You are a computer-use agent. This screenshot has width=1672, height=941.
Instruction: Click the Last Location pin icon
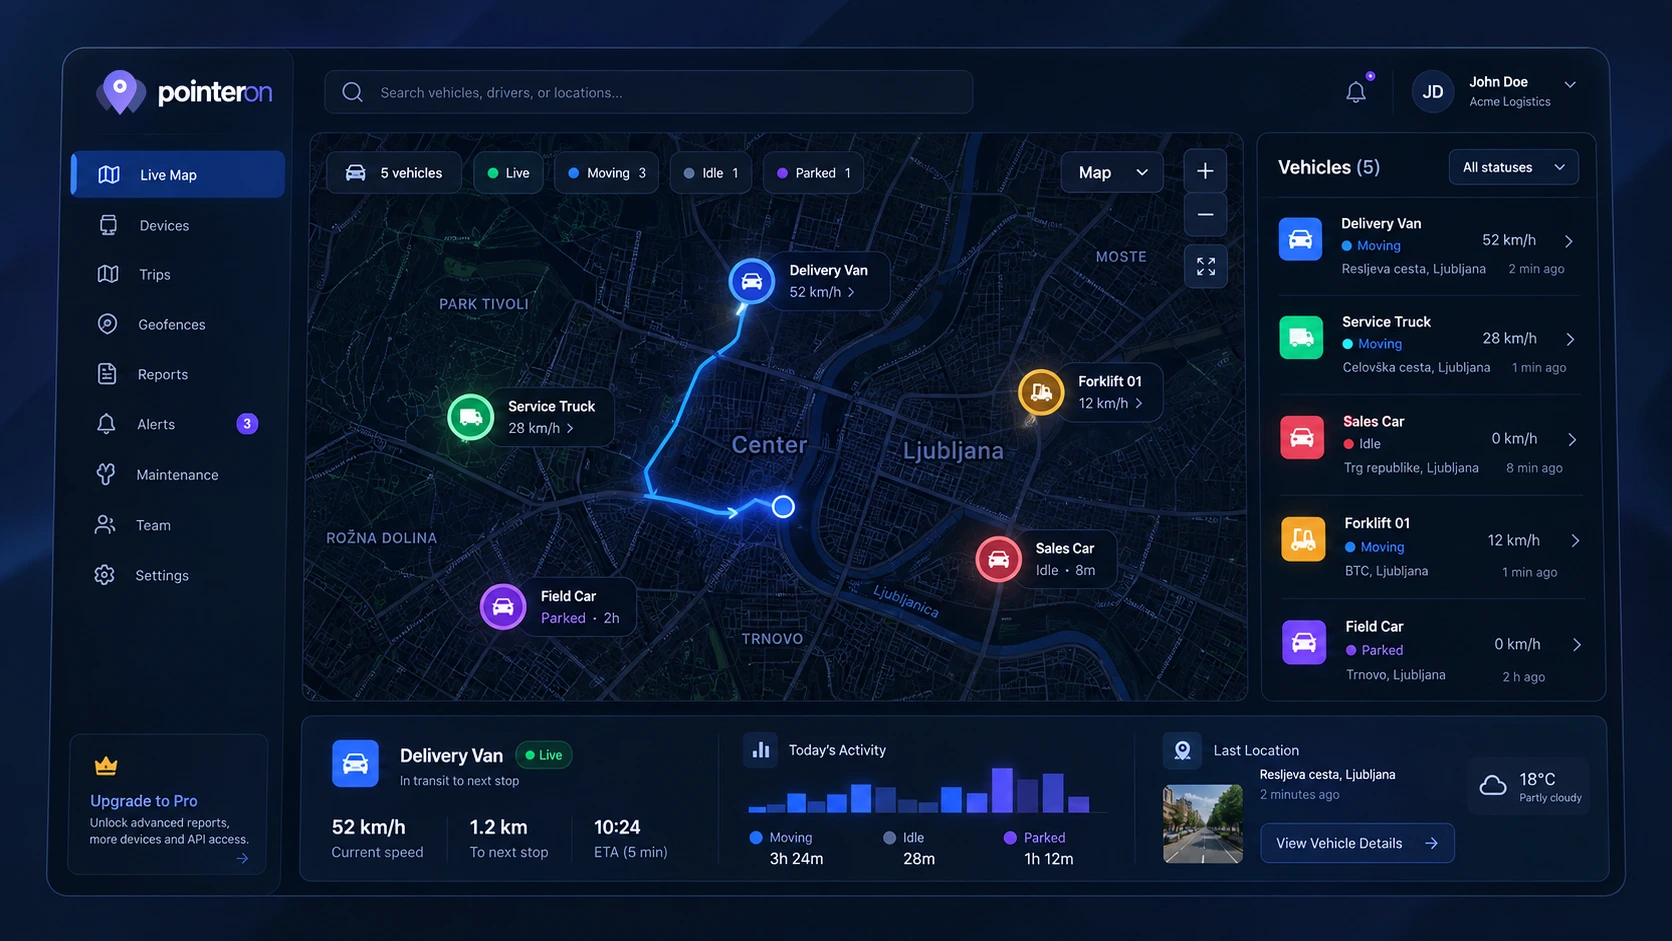pos(1182,750)
